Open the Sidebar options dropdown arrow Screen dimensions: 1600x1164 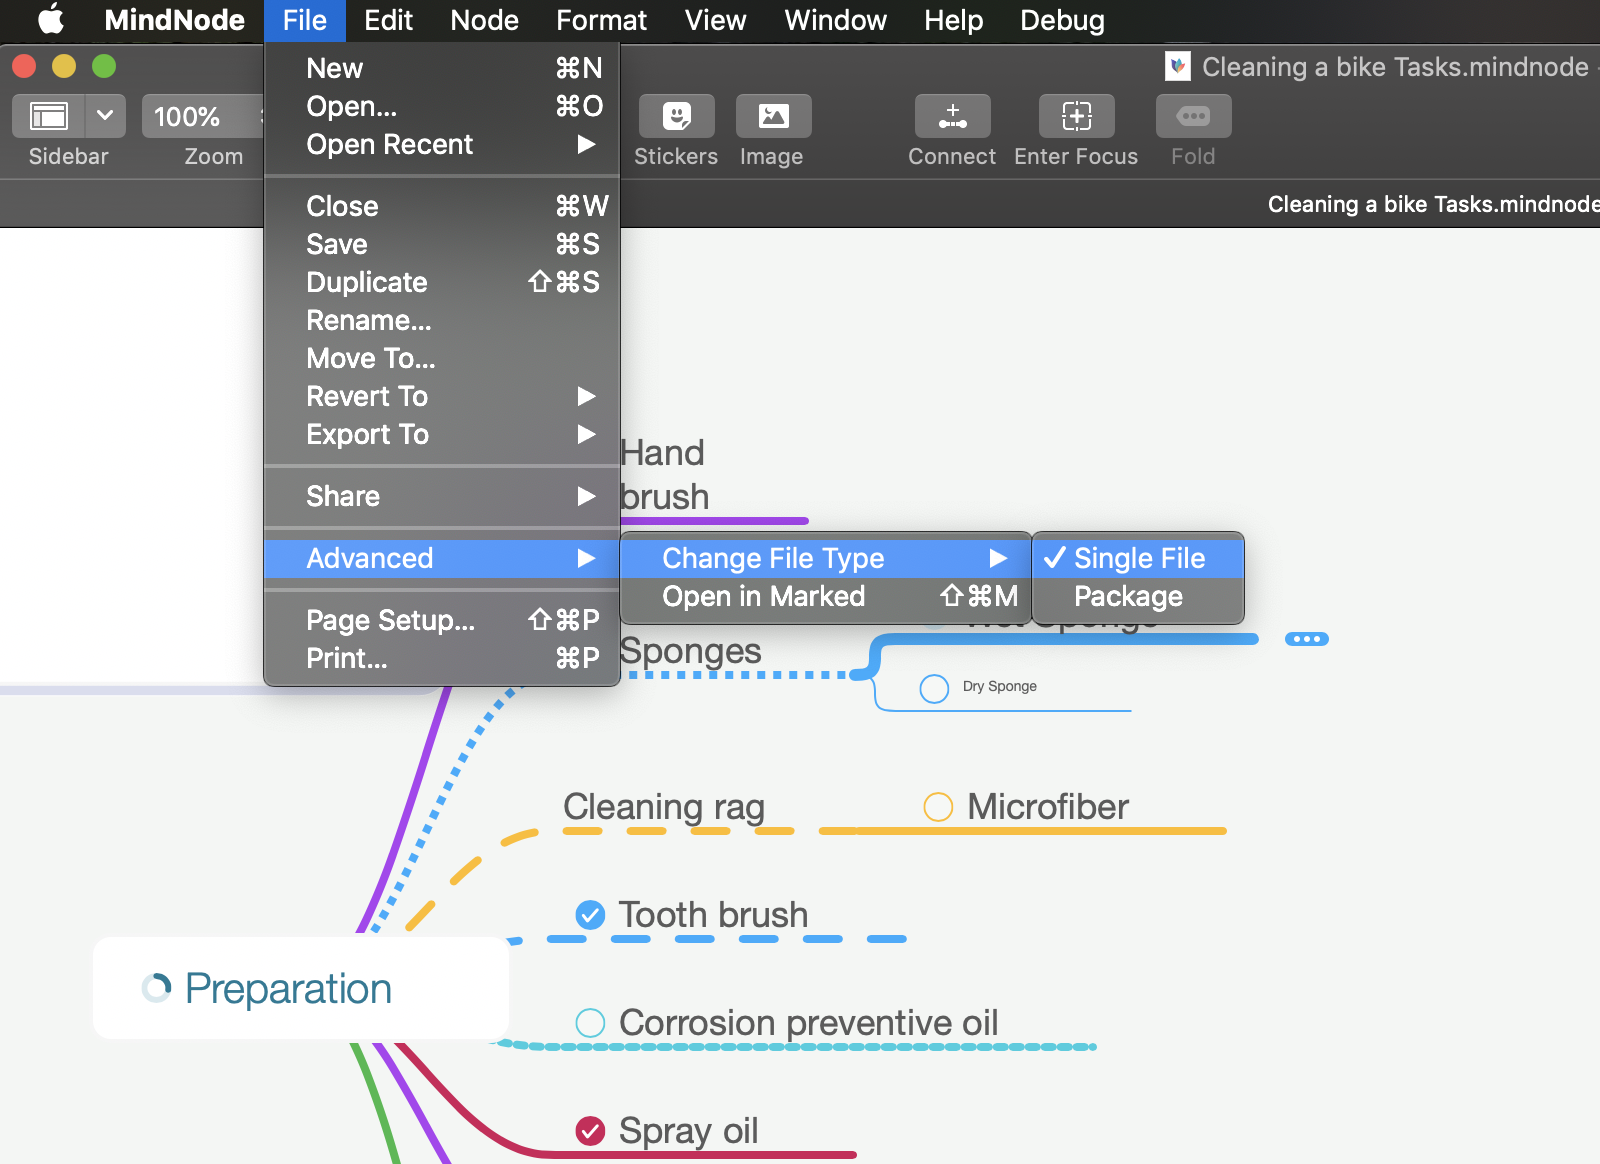pyautogui.click(x=105, y=116)
